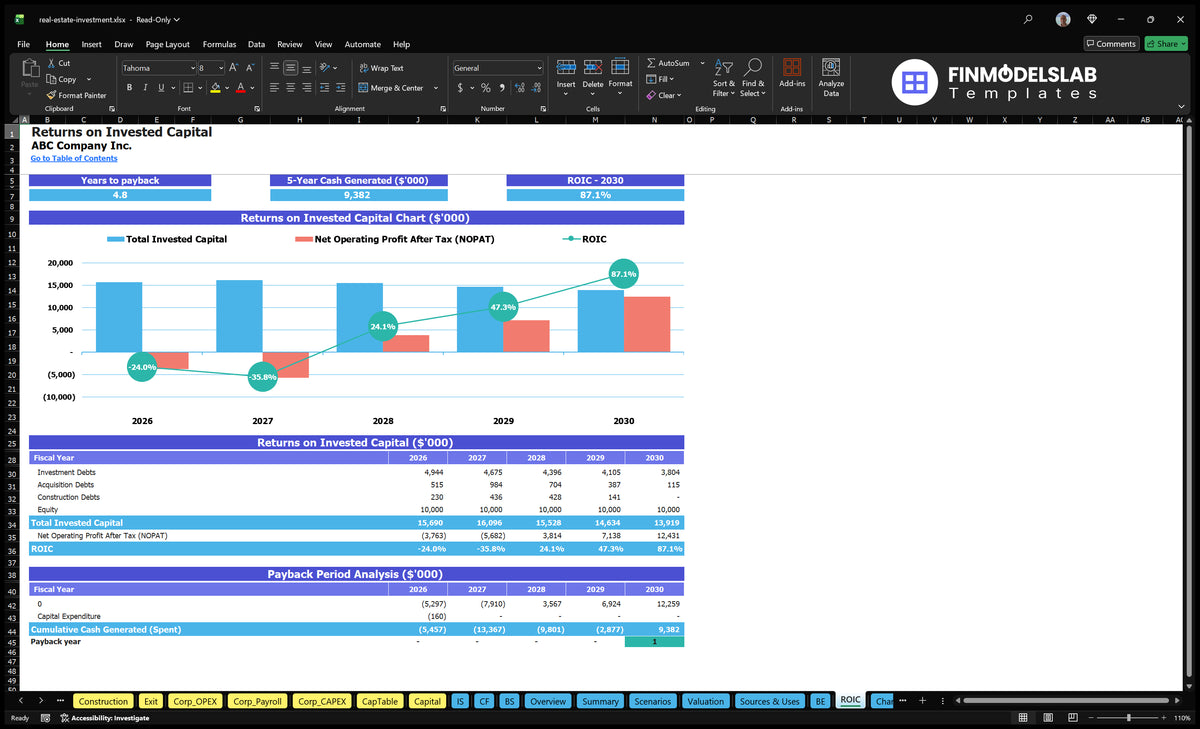Click the Accounting Number Format dollar icon
The width and height of the screenshot is (1200, 729).
pos(460,88)
